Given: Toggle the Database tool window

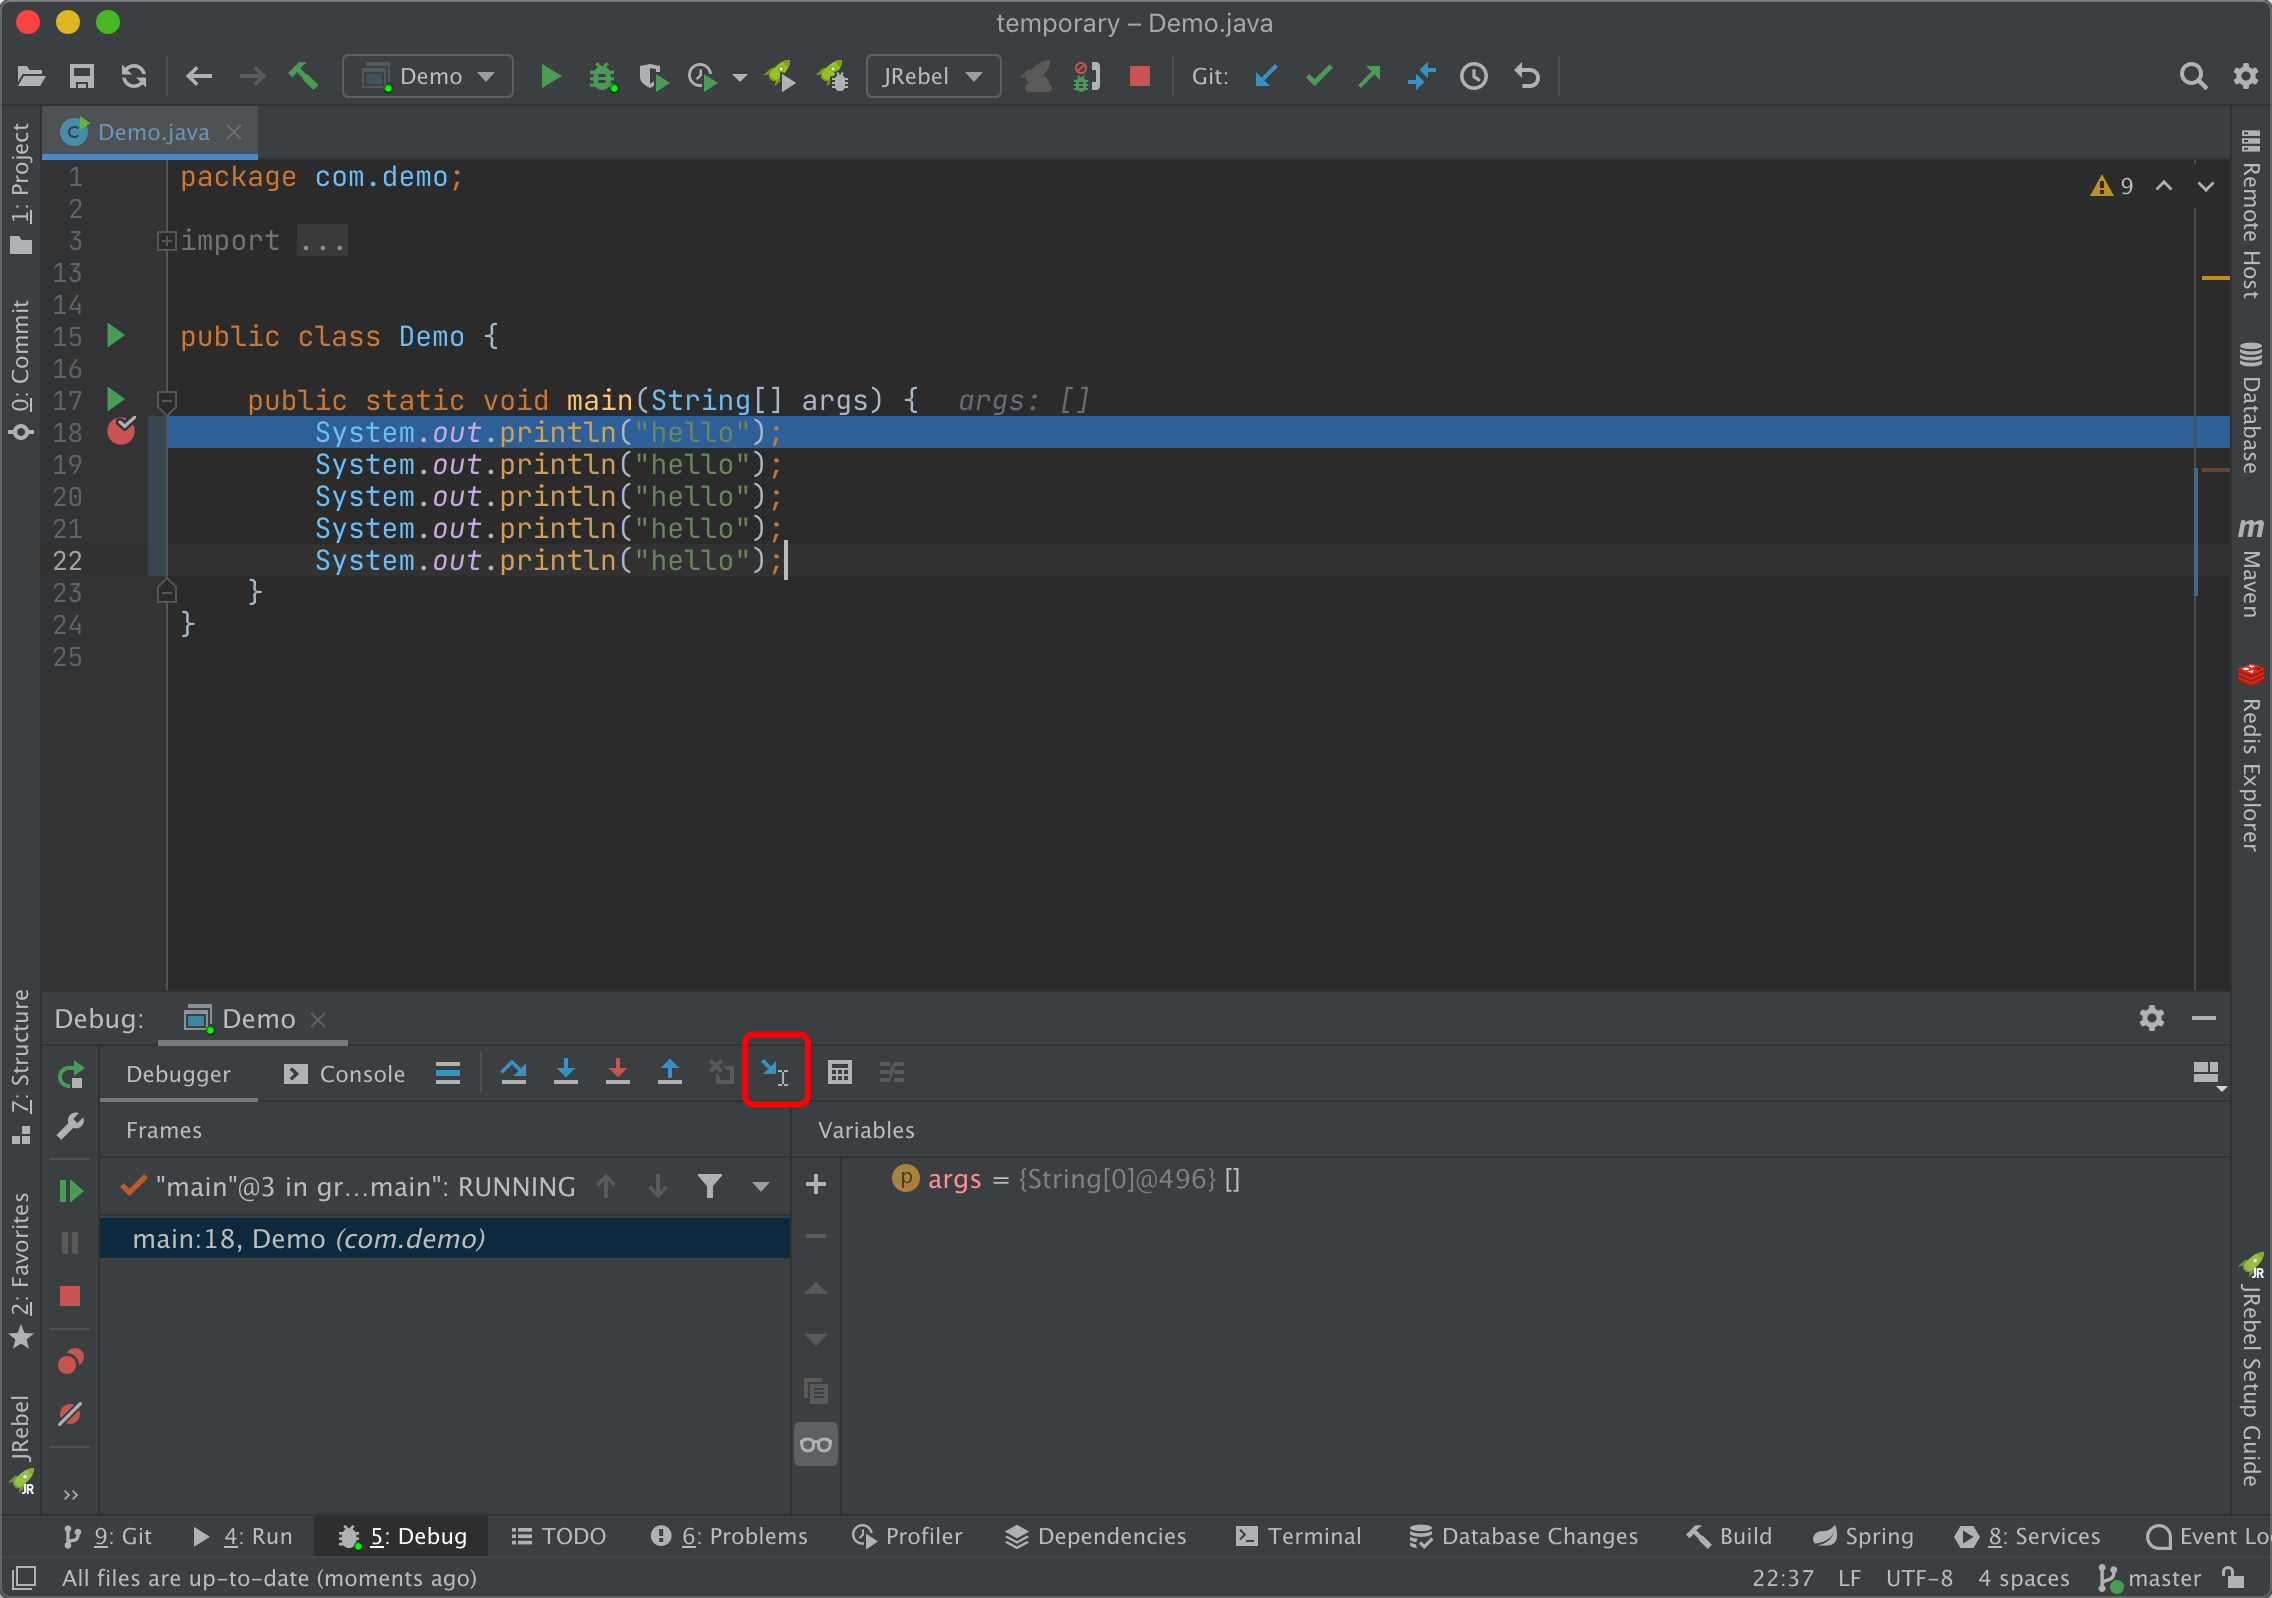Looking at the screenshot, I should (2251, 406).
